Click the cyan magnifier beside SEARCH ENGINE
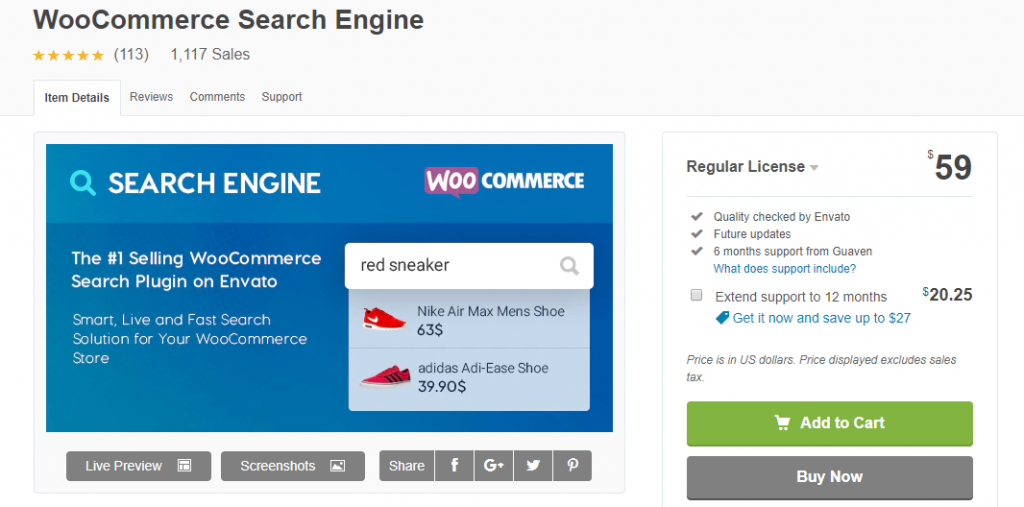Viewport: 1024px width, 507px height. [83, 183]
